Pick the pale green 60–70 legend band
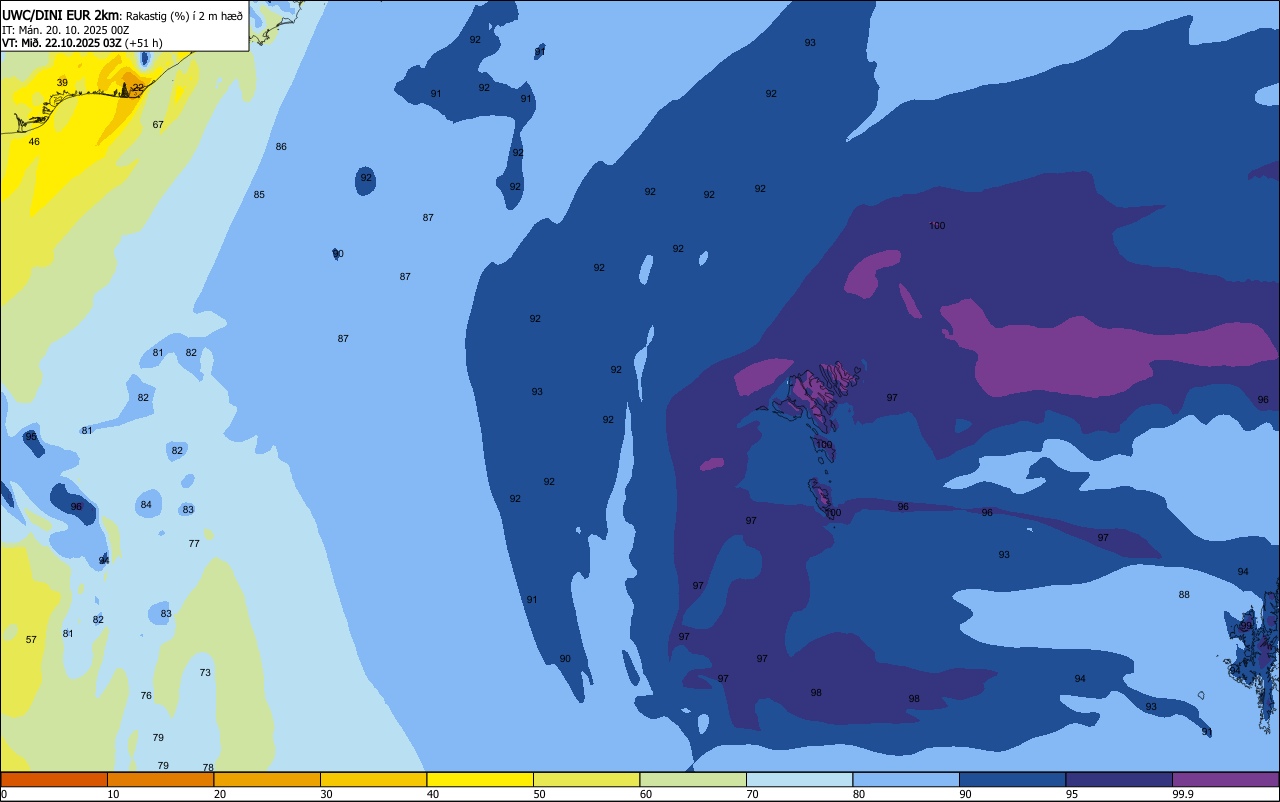The height and width of the screenshot is (802, 1280). pyautogui.click(x=693, y=779)
